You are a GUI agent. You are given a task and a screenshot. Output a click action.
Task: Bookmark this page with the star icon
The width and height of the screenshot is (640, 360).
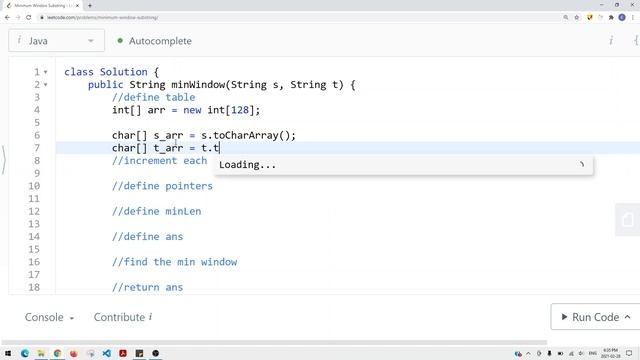[577, 17]
